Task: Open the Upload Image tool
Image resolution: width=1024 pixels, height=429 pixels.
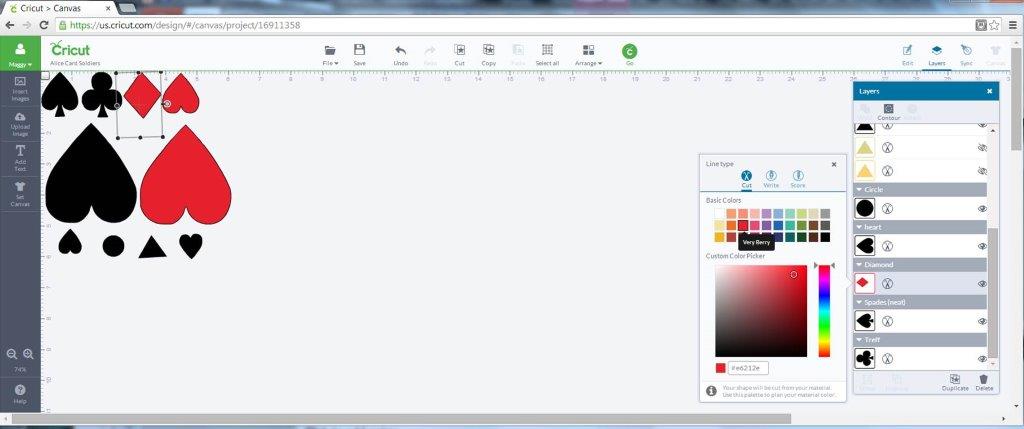Action: click(20, 124)
